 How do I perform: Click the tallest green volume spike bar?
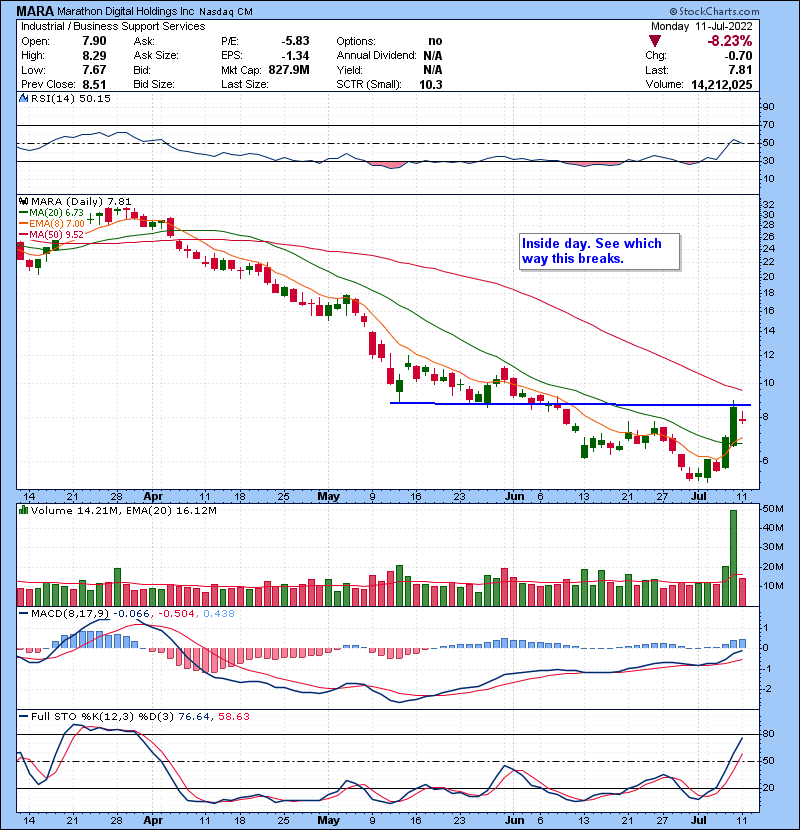[733, 558]
